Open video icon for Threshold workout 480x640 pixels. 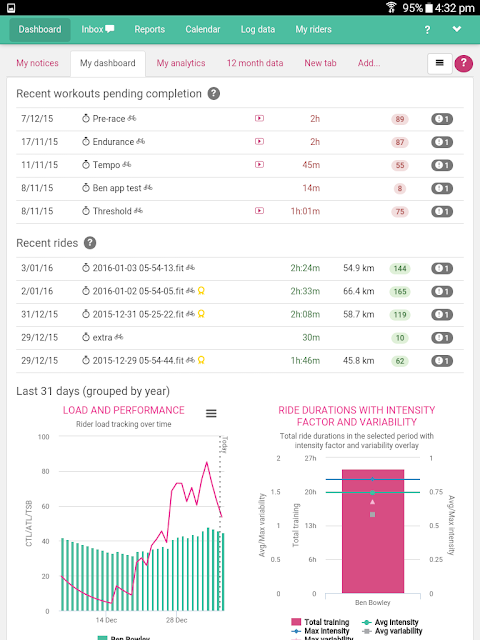pos(259,211)
